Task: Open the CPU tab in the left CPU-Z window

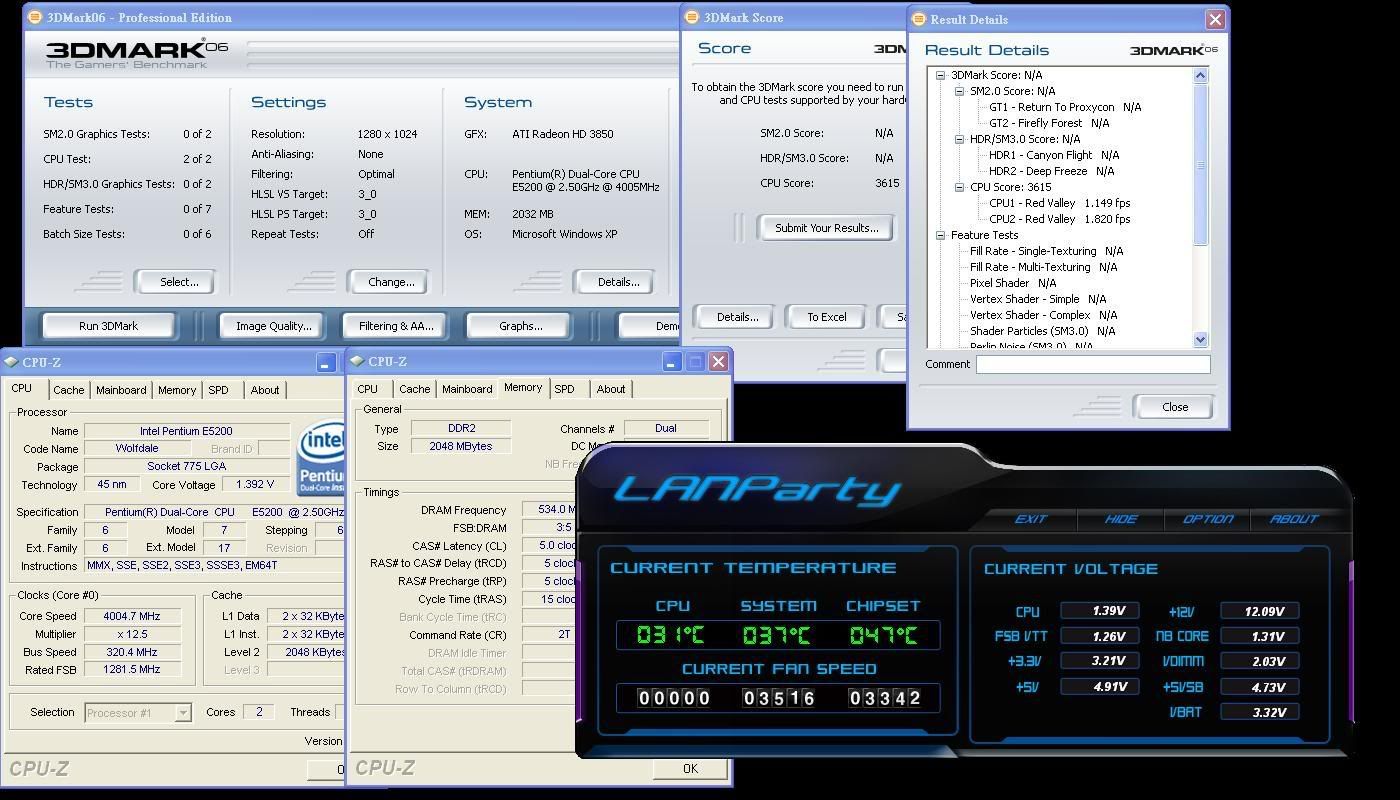Action: (x=21, y=388)
